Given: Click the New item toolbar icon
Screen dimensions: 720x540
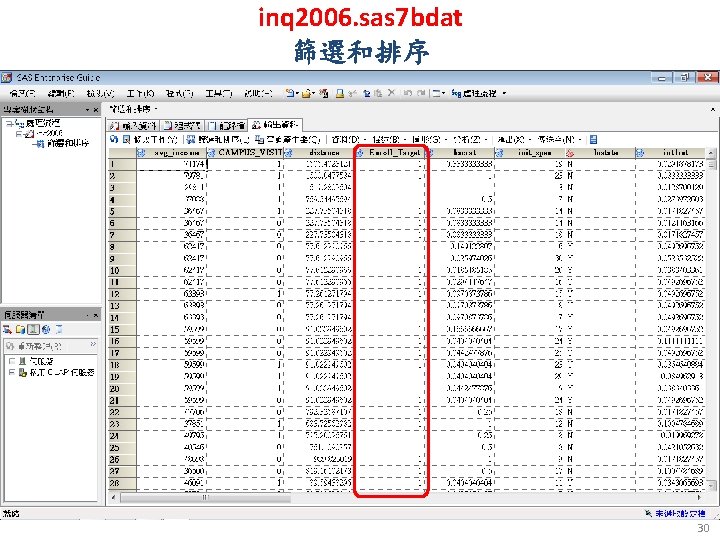Looking at the screenshot, I should 290,93.
